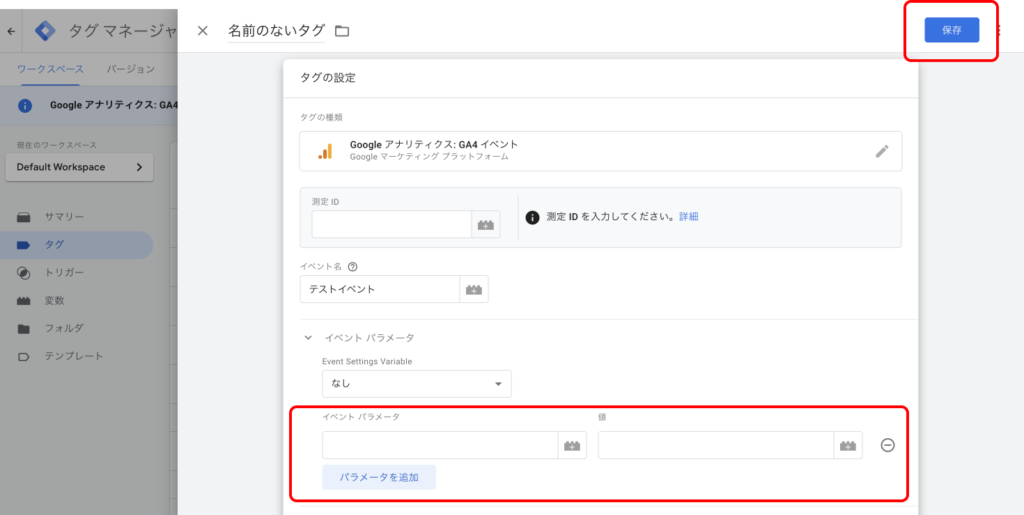Rename the tag via 名前のないタグ title
This screenshot has width=1024, height=515.
coord(276,30)
